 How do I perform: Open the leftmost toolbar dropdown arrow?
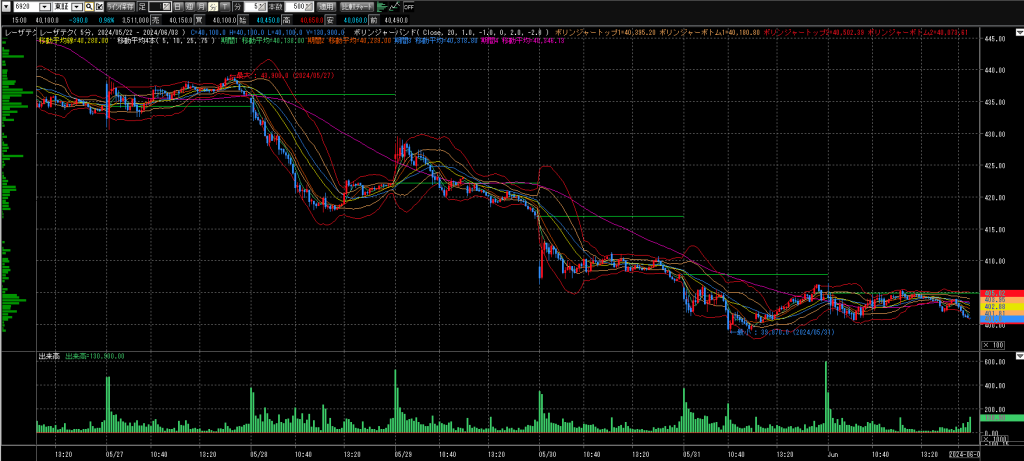click(4, 6)
